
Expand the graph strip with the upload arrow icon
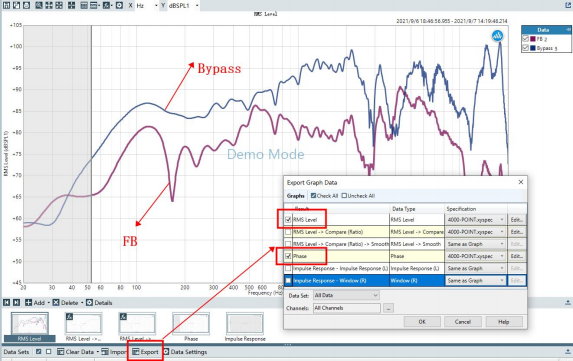coord(568,303)
